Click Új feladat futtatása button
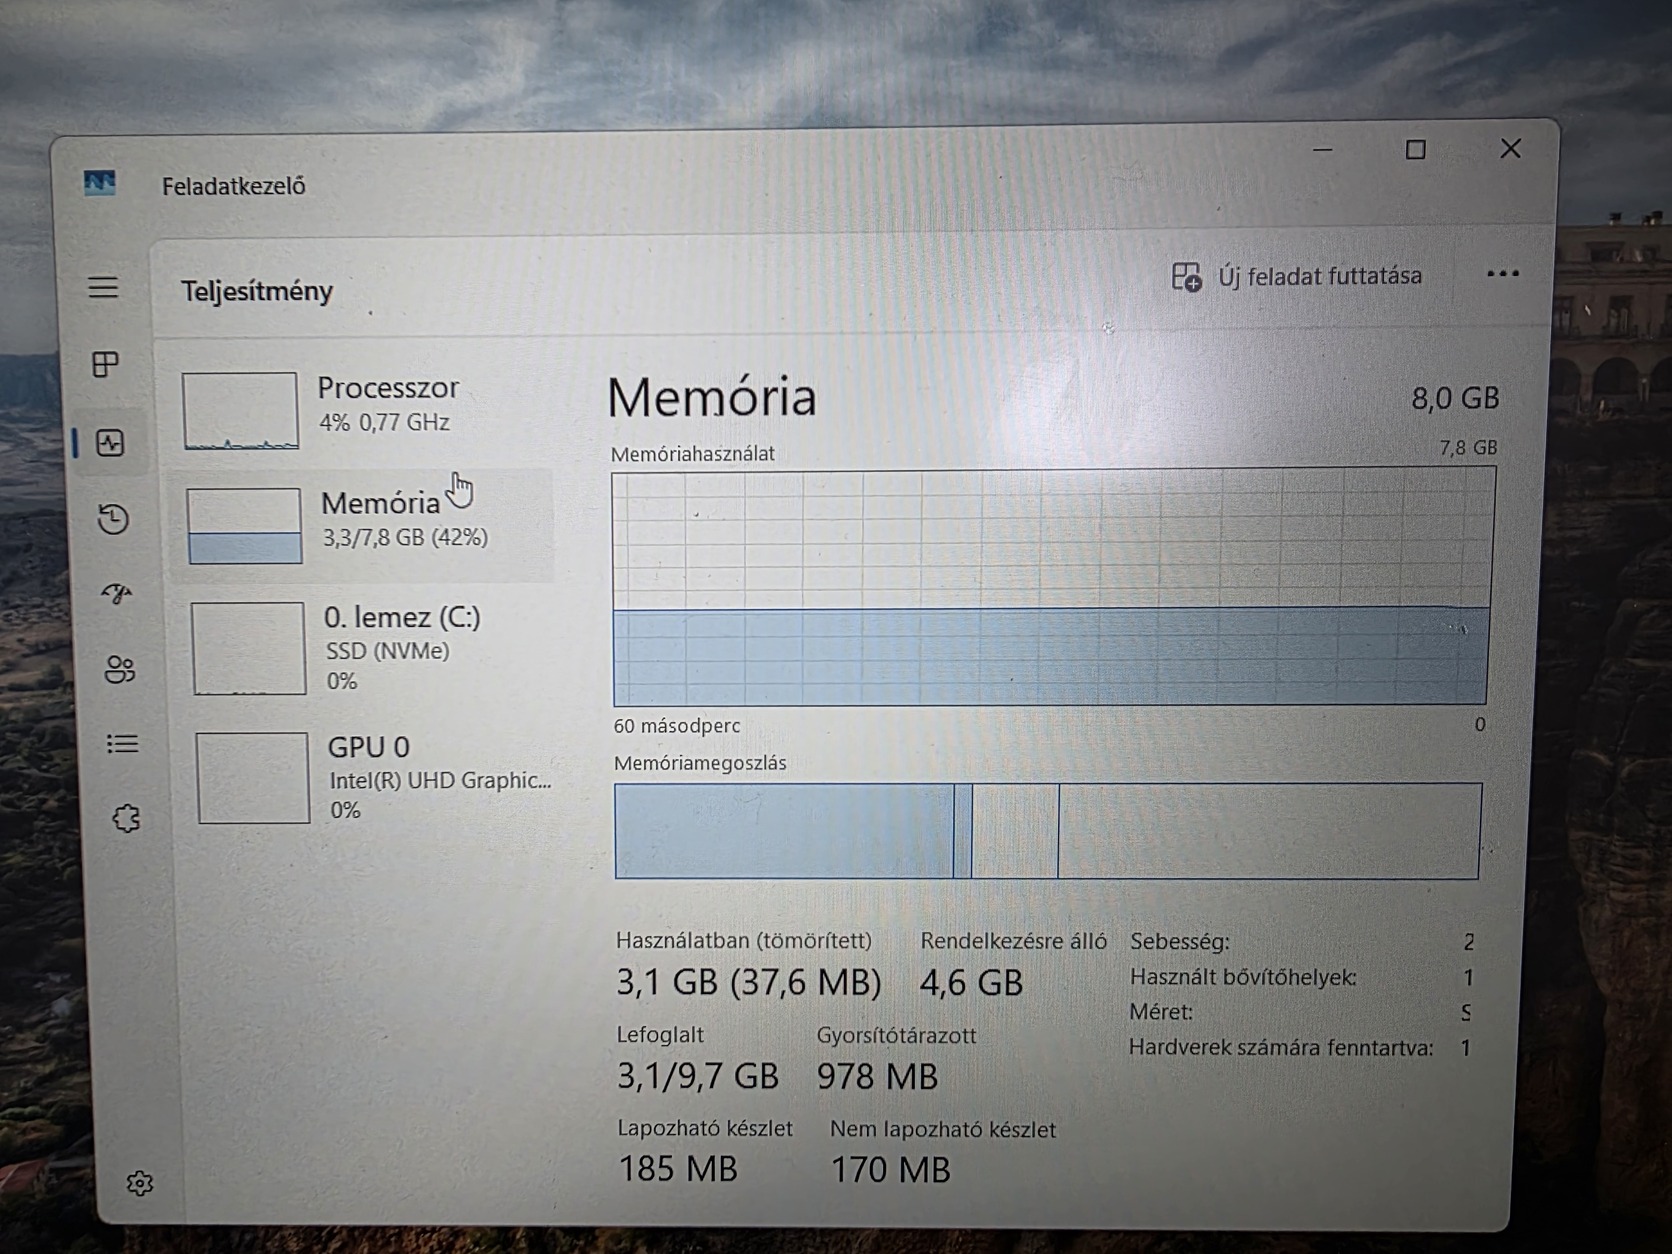Screen dimensions: 1672x1254 click(x=1297, y=276)
